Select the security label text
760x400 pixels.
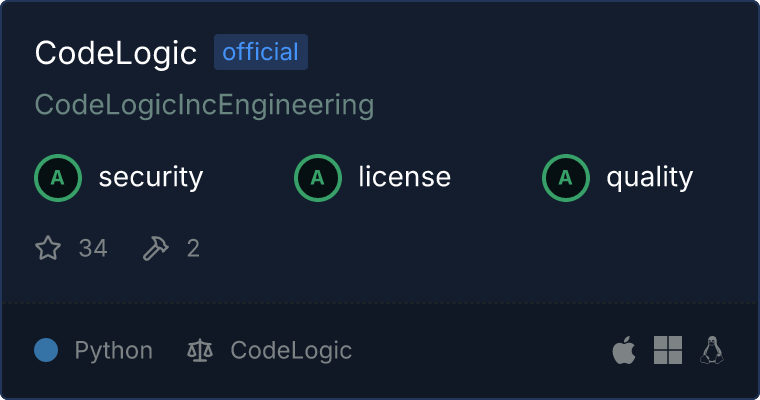(x=150, y=178)
